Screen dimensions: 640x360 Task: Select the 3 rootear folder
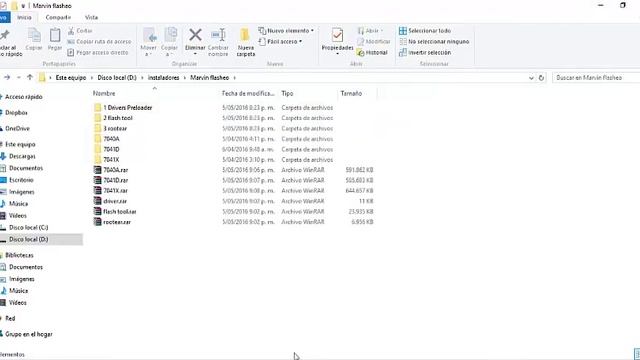tap(115, 129)
